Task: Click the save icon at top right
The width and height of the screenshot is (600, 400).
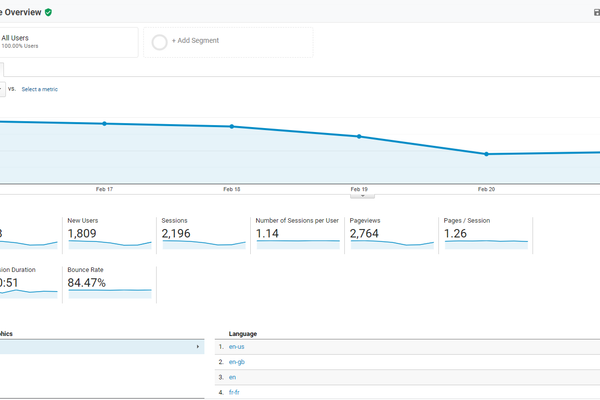Action: pos(597,12)
